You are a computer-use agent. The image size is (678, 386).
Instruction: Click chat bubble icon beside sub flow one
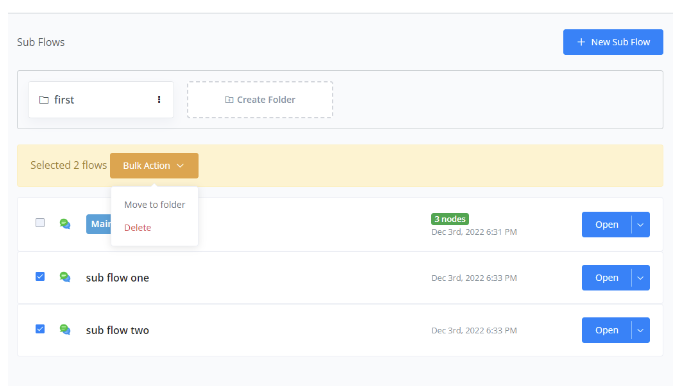click(65, 277)
